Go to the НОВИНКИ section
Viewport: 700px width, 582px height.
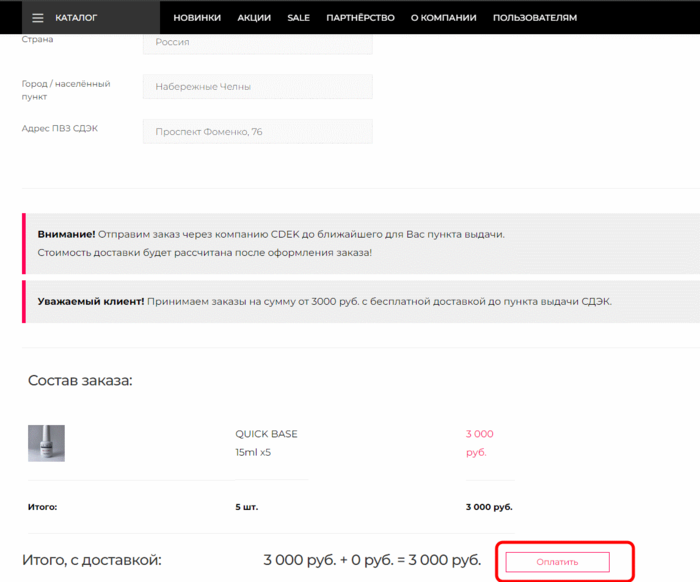pyautogui.click(x=197, y=18)
